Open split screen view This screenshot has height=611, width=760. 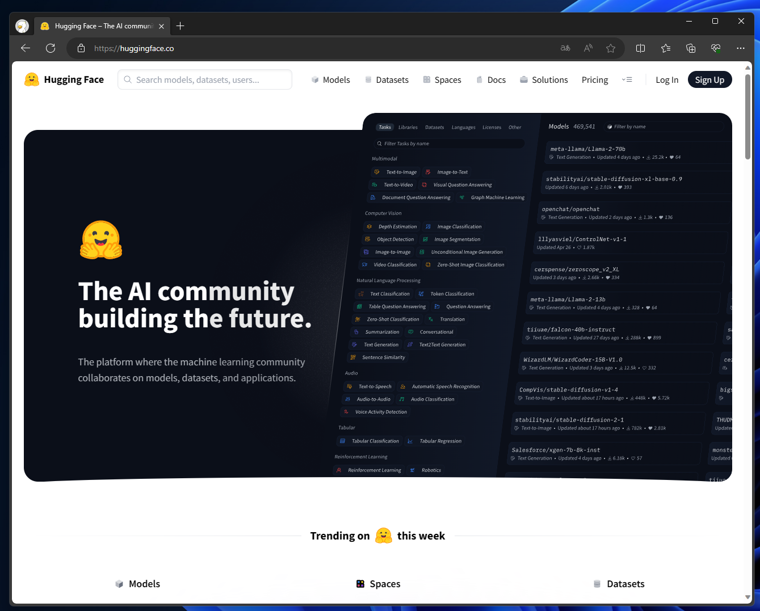coord(640,48)
